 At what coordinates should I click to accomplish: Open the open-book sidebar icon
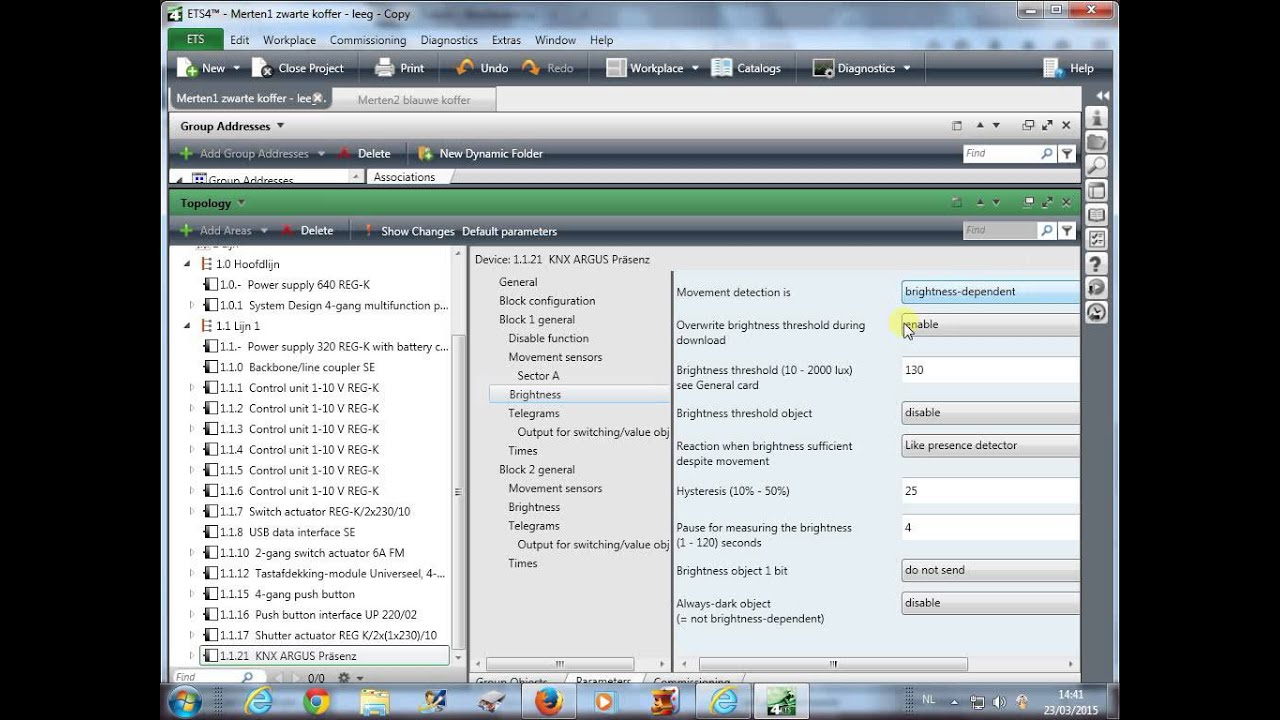1097,215
